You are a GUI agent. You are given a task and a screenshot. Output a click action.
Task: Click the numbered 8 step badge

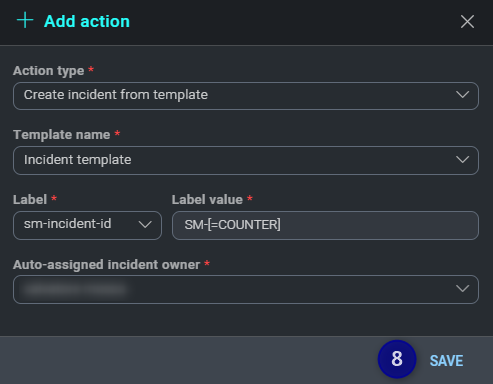coord(397,359)
